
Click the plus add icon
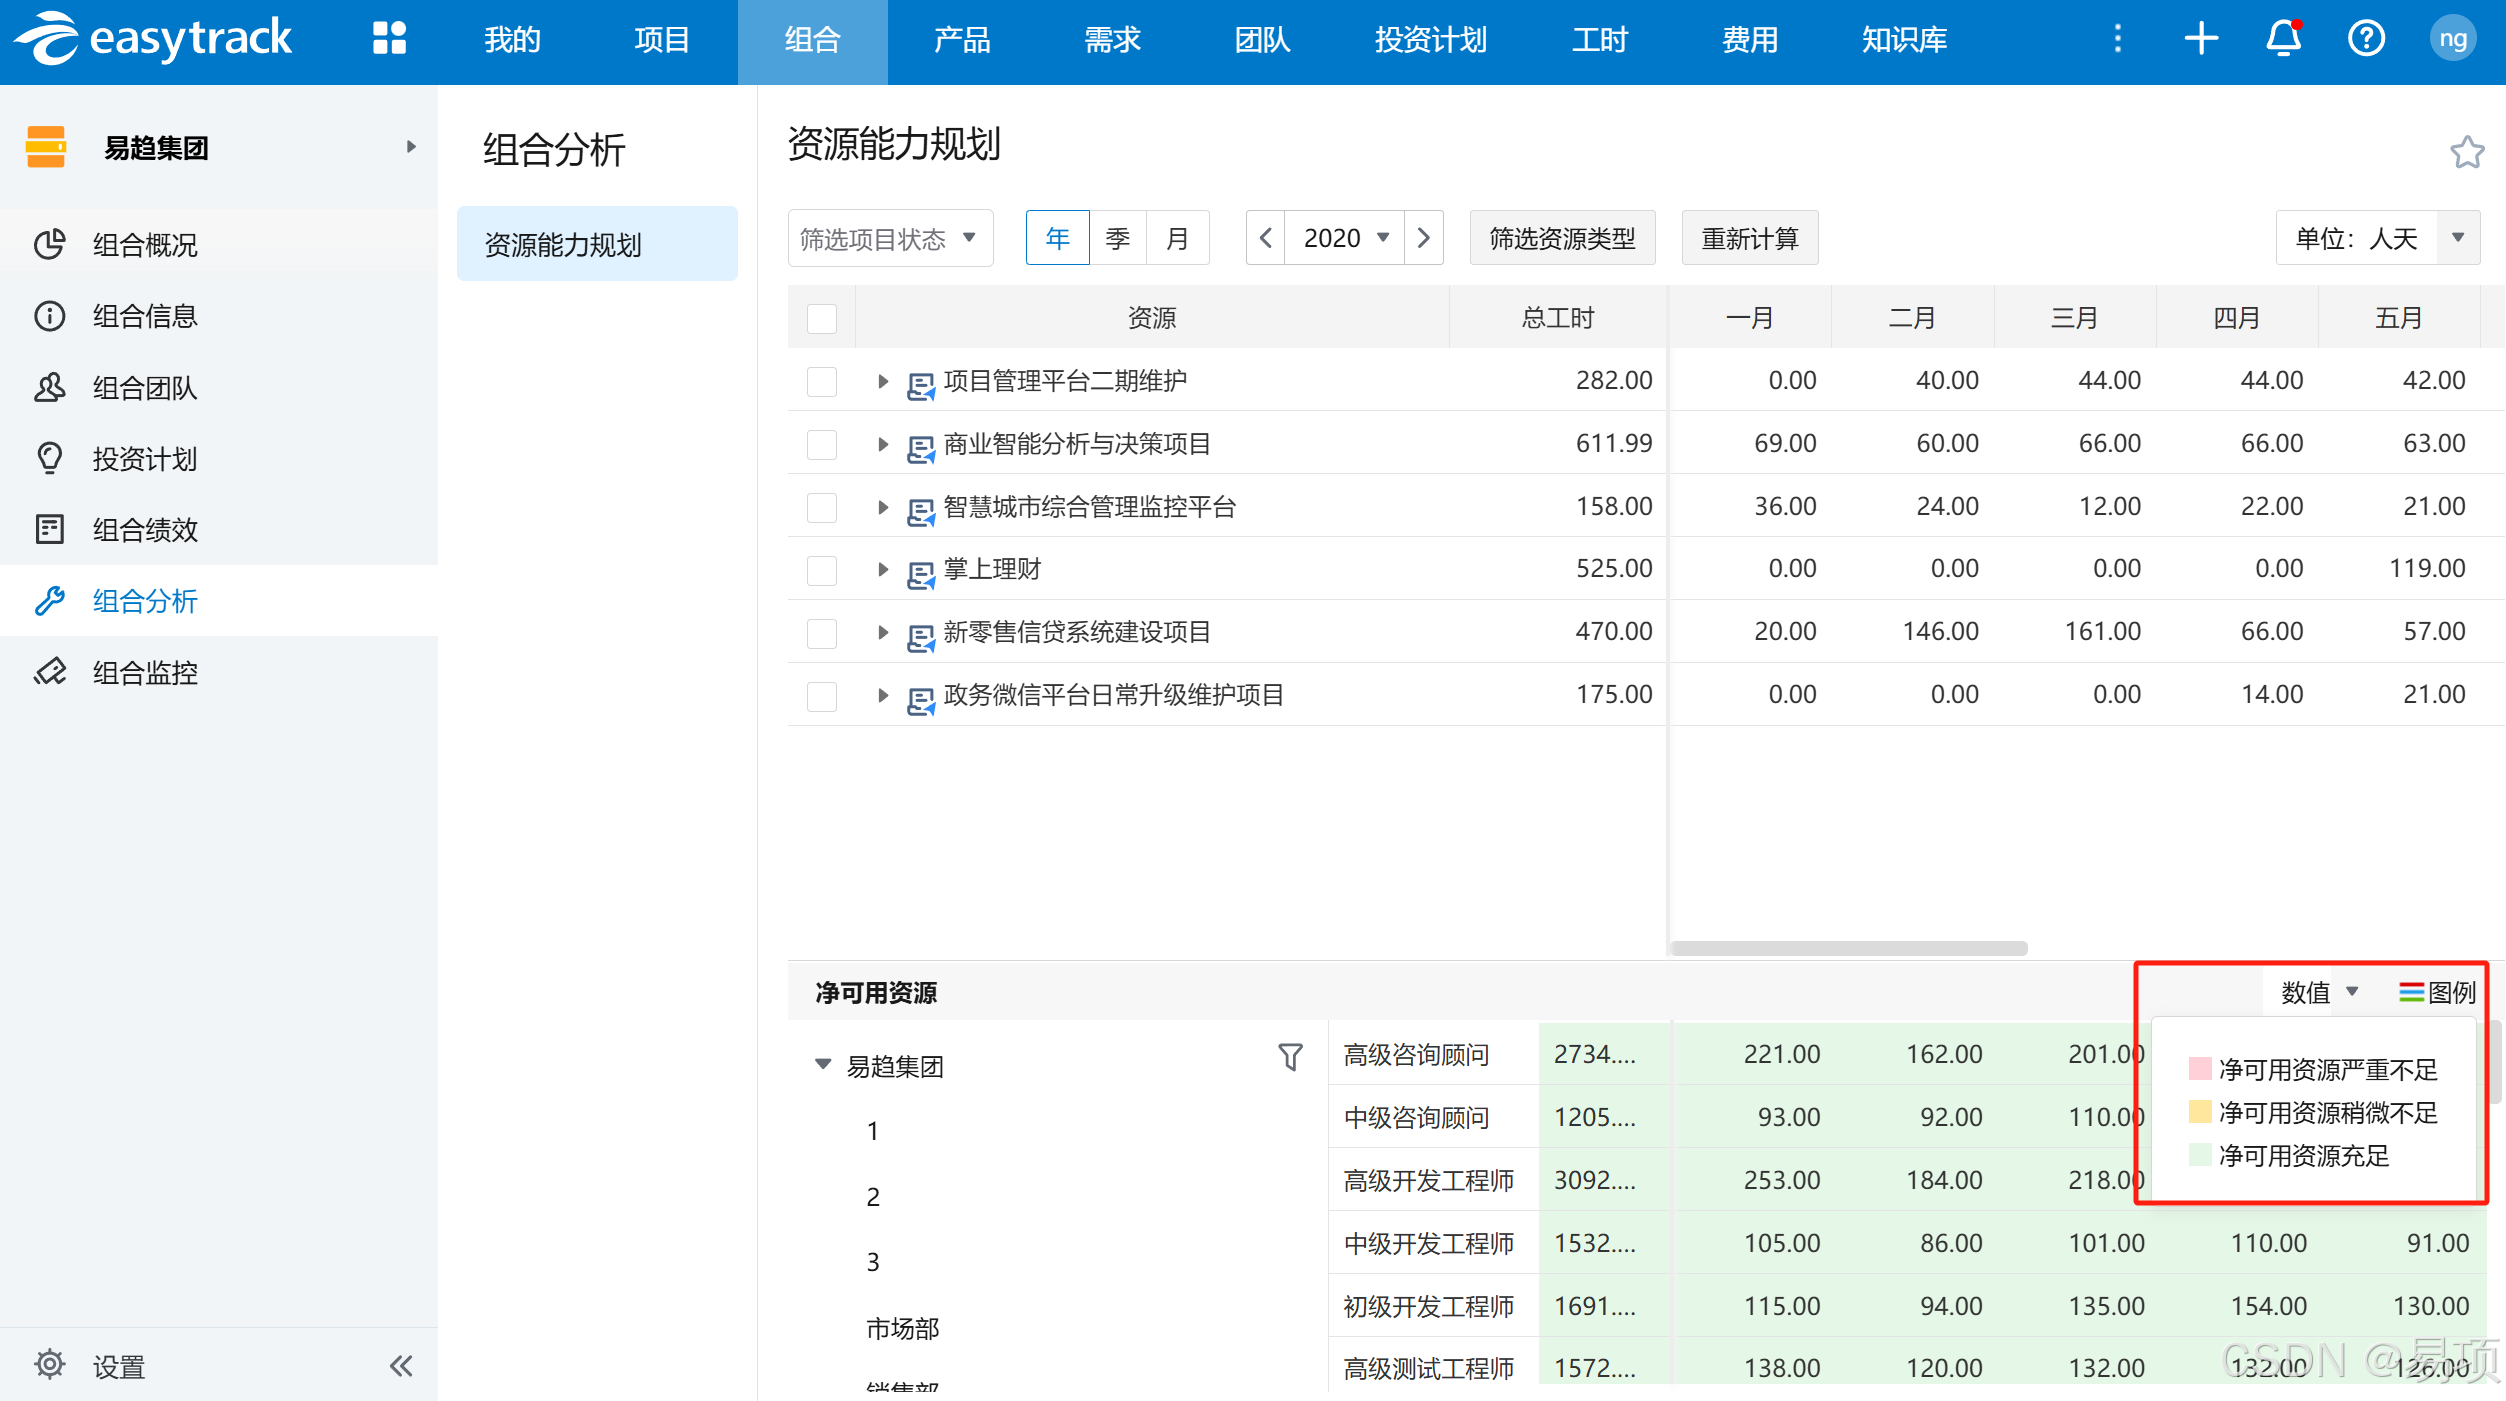(x=2201, y=39)
